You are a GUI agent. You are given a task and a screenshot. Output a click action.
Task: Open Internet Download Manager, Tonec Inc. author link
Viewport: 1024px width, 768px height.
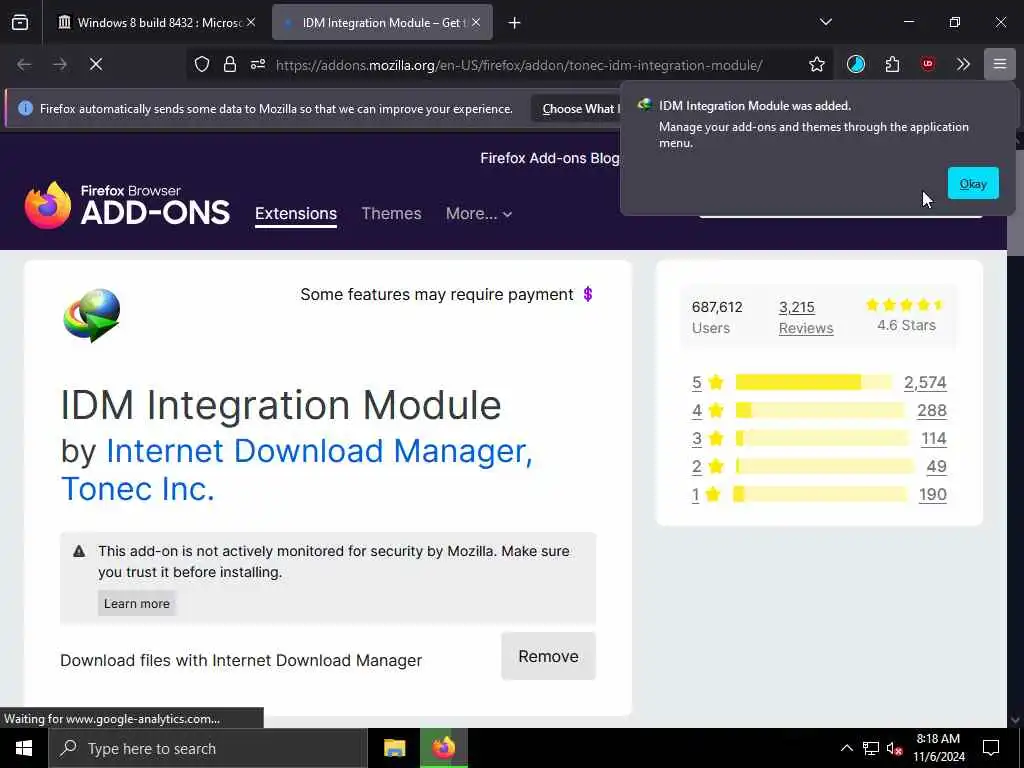click(x=296, y=470)
